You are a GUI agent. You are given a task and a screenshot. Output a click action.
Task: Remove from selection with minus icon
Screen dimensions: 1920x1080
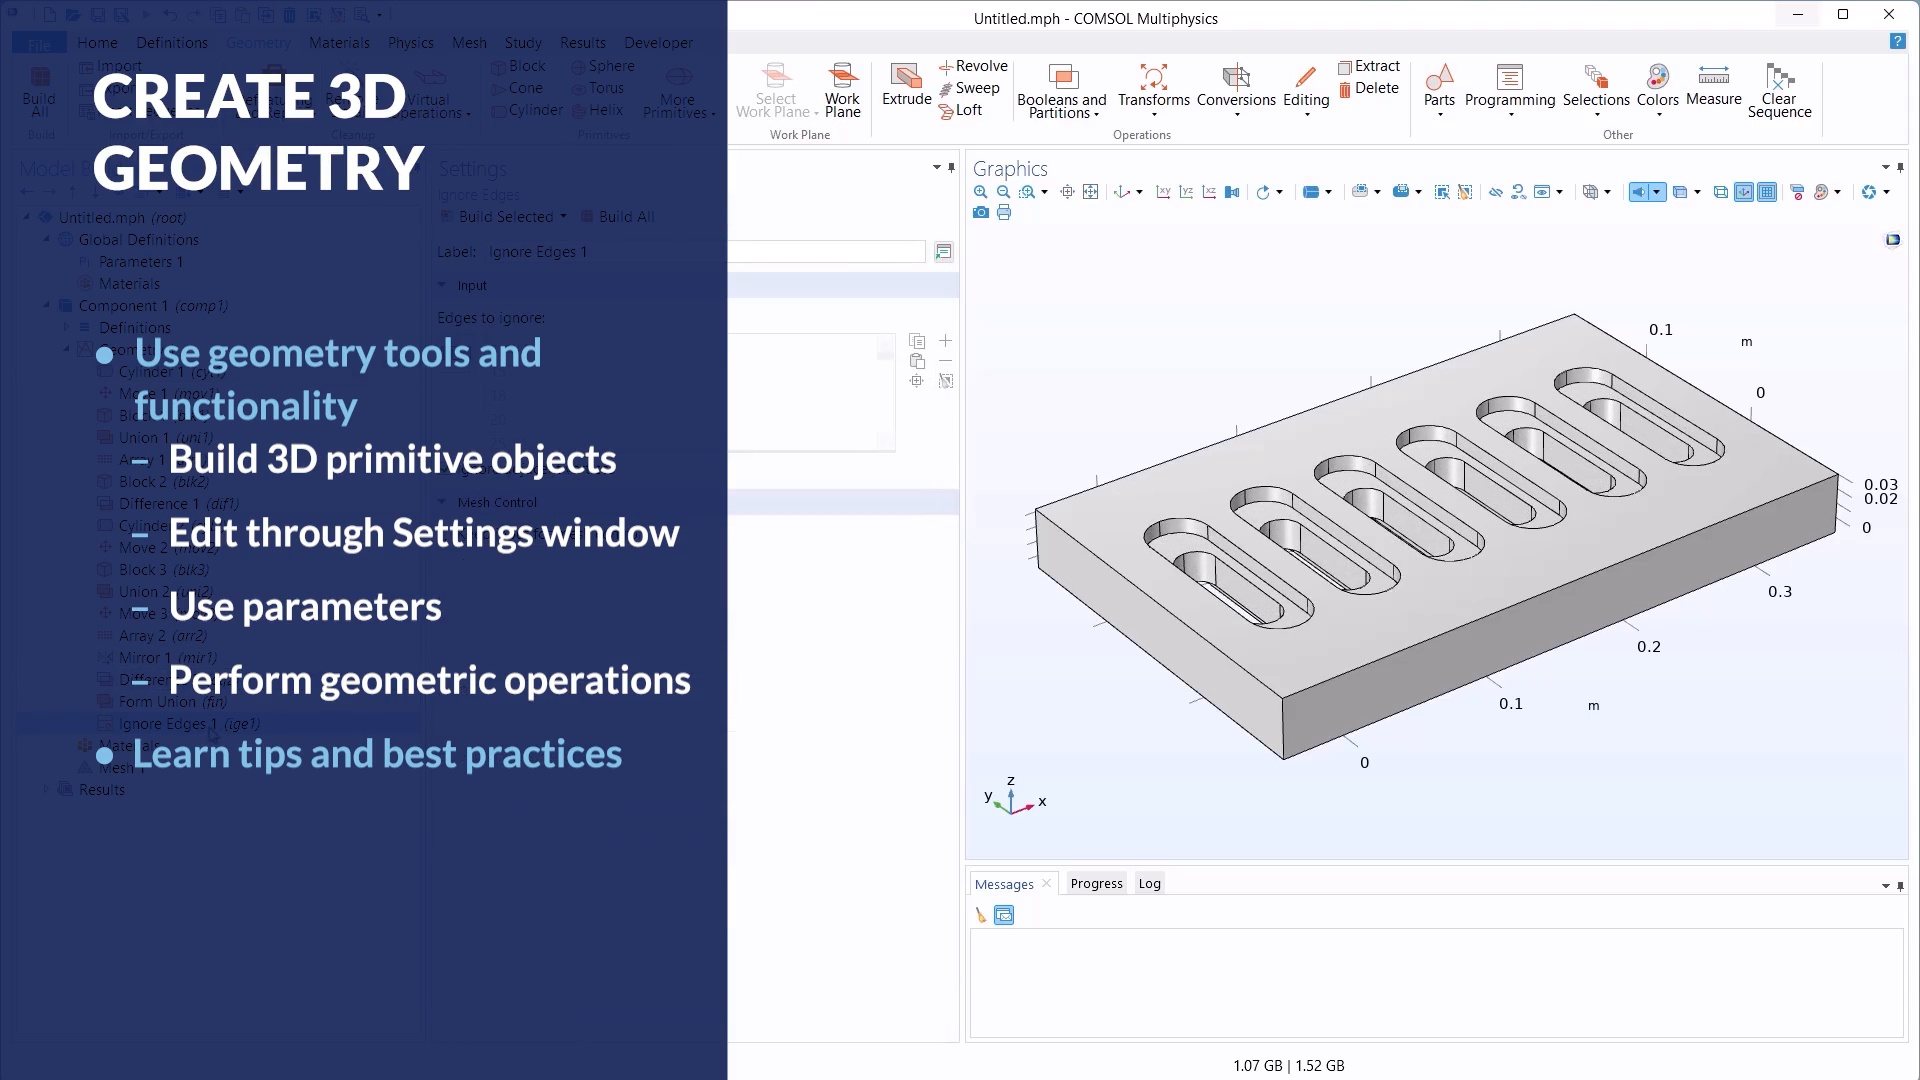click(x=945, y=361)
